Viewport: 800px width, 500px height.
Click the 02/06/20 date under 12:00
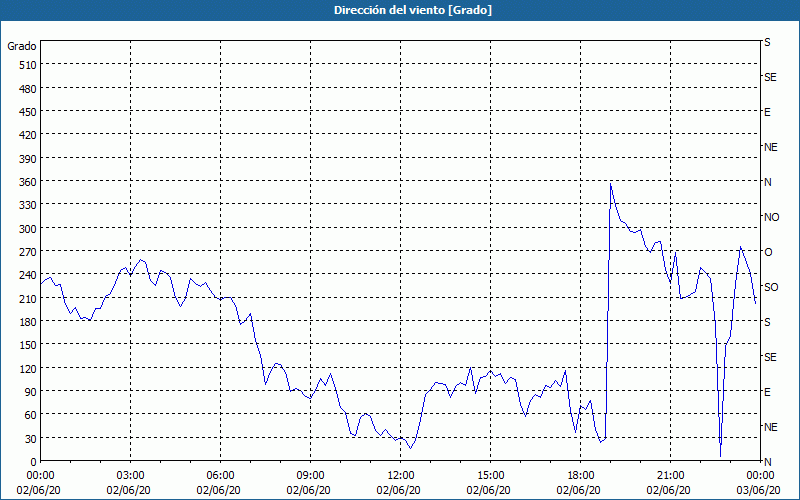point(398,490)
